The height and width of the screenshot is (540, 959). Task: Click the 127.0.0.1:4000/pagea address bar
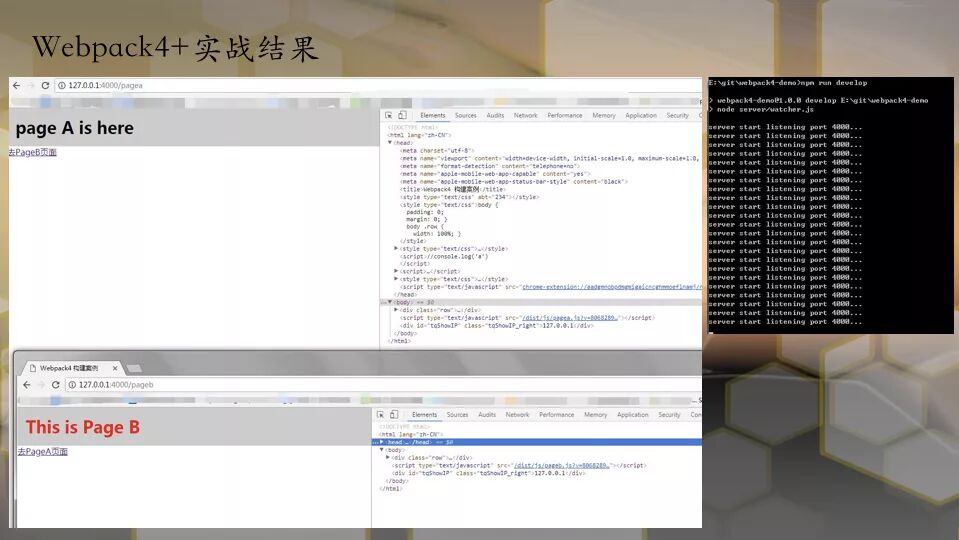point(377,86)
